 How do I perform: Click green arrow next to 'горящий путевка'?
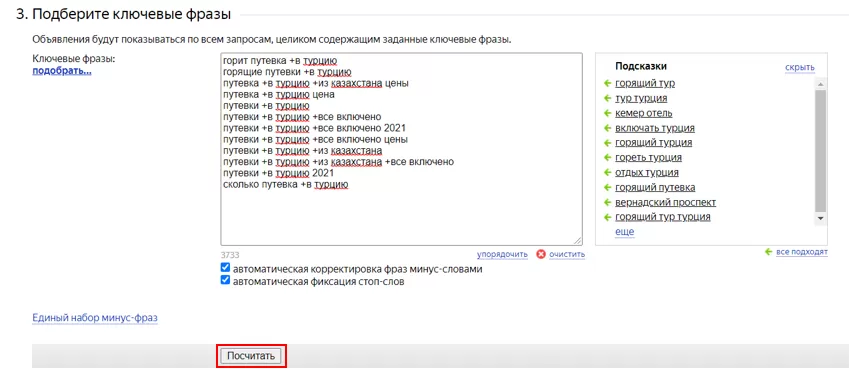point(607,188)
